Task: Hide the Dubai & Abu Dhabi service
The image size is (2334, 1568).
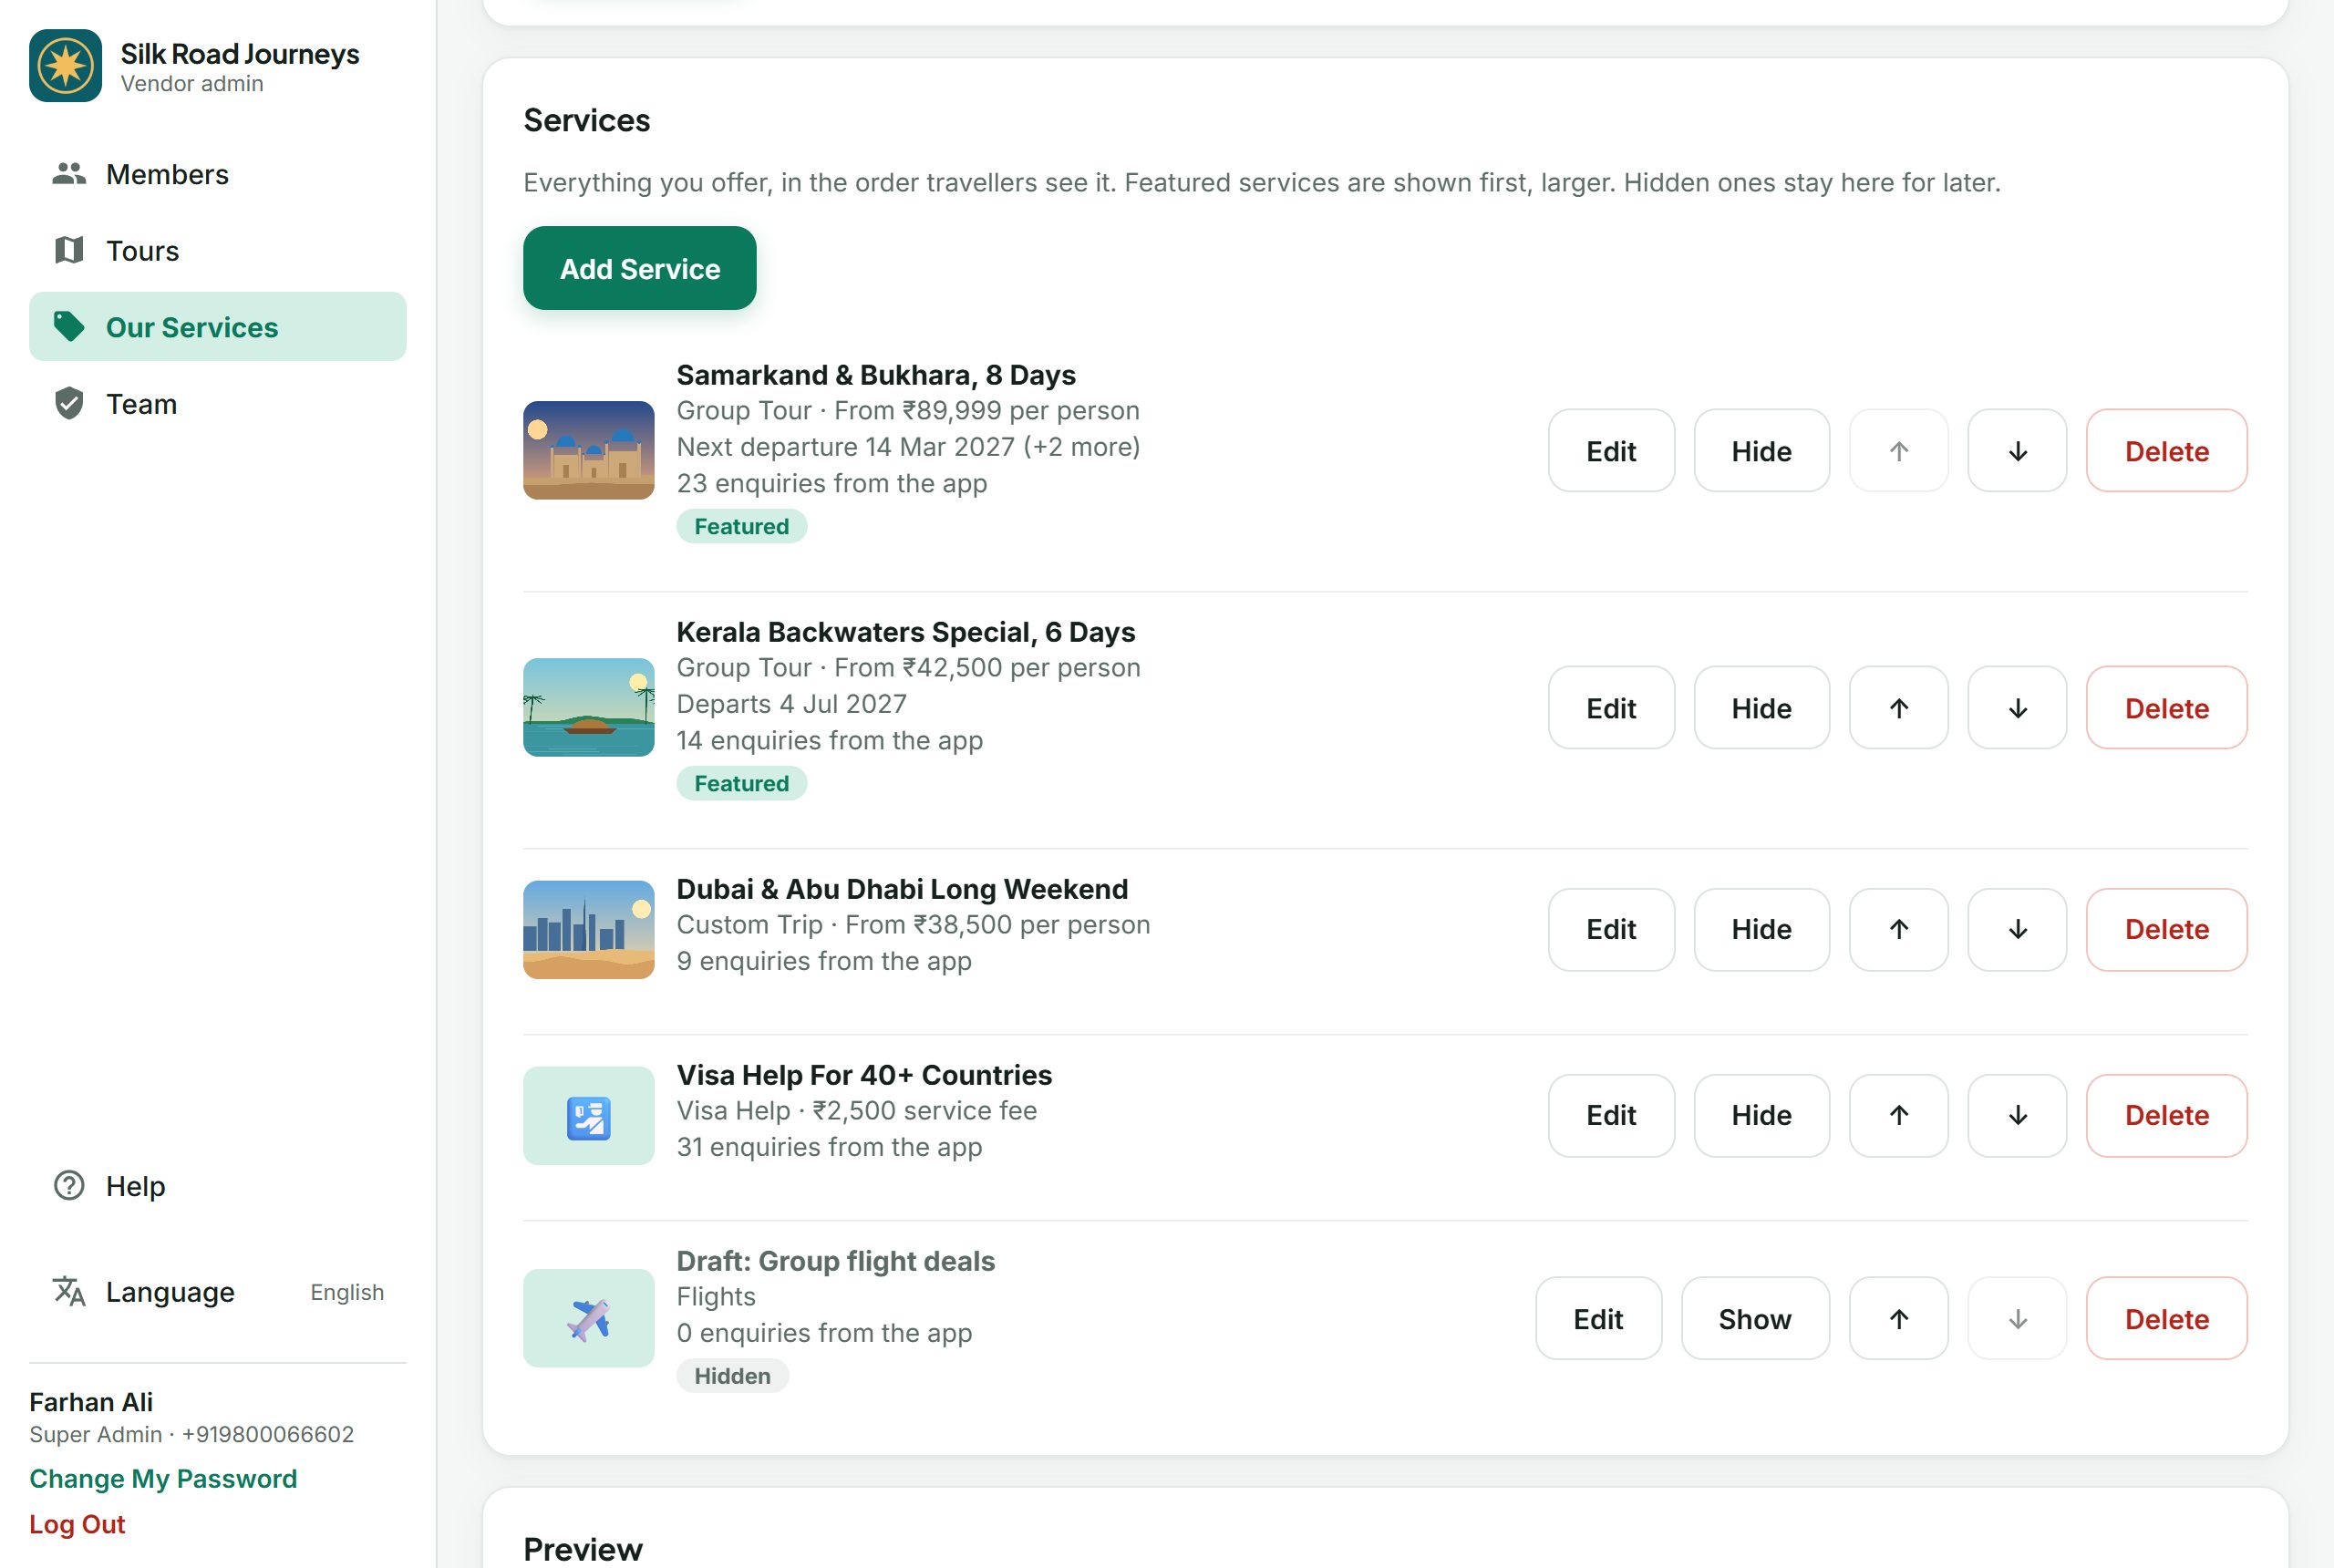Action: (x=1761, y=929)
